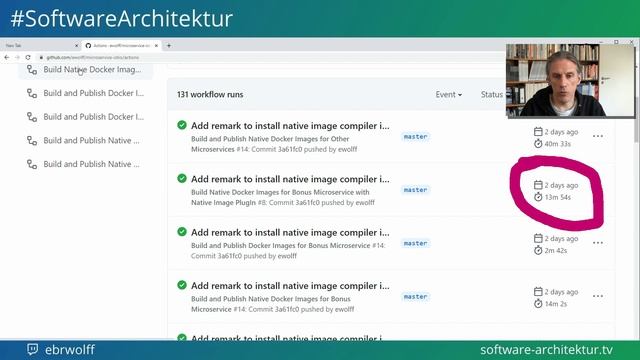Click workflow icon of the last sidebar entry

click(32, 164)
